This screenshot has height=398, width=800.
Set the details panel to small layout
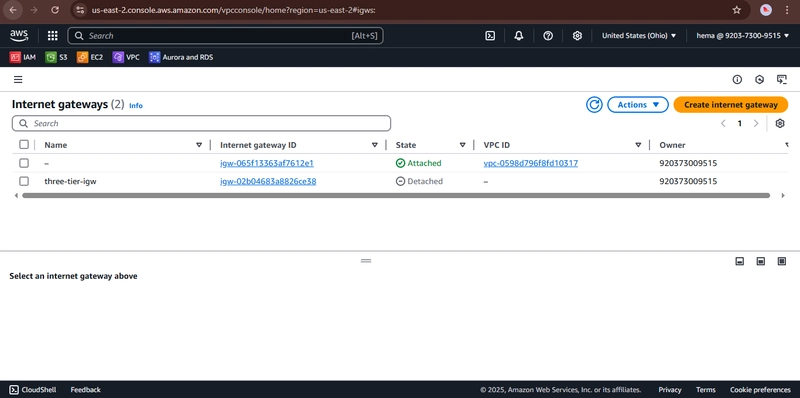click(x=739, y=261)
